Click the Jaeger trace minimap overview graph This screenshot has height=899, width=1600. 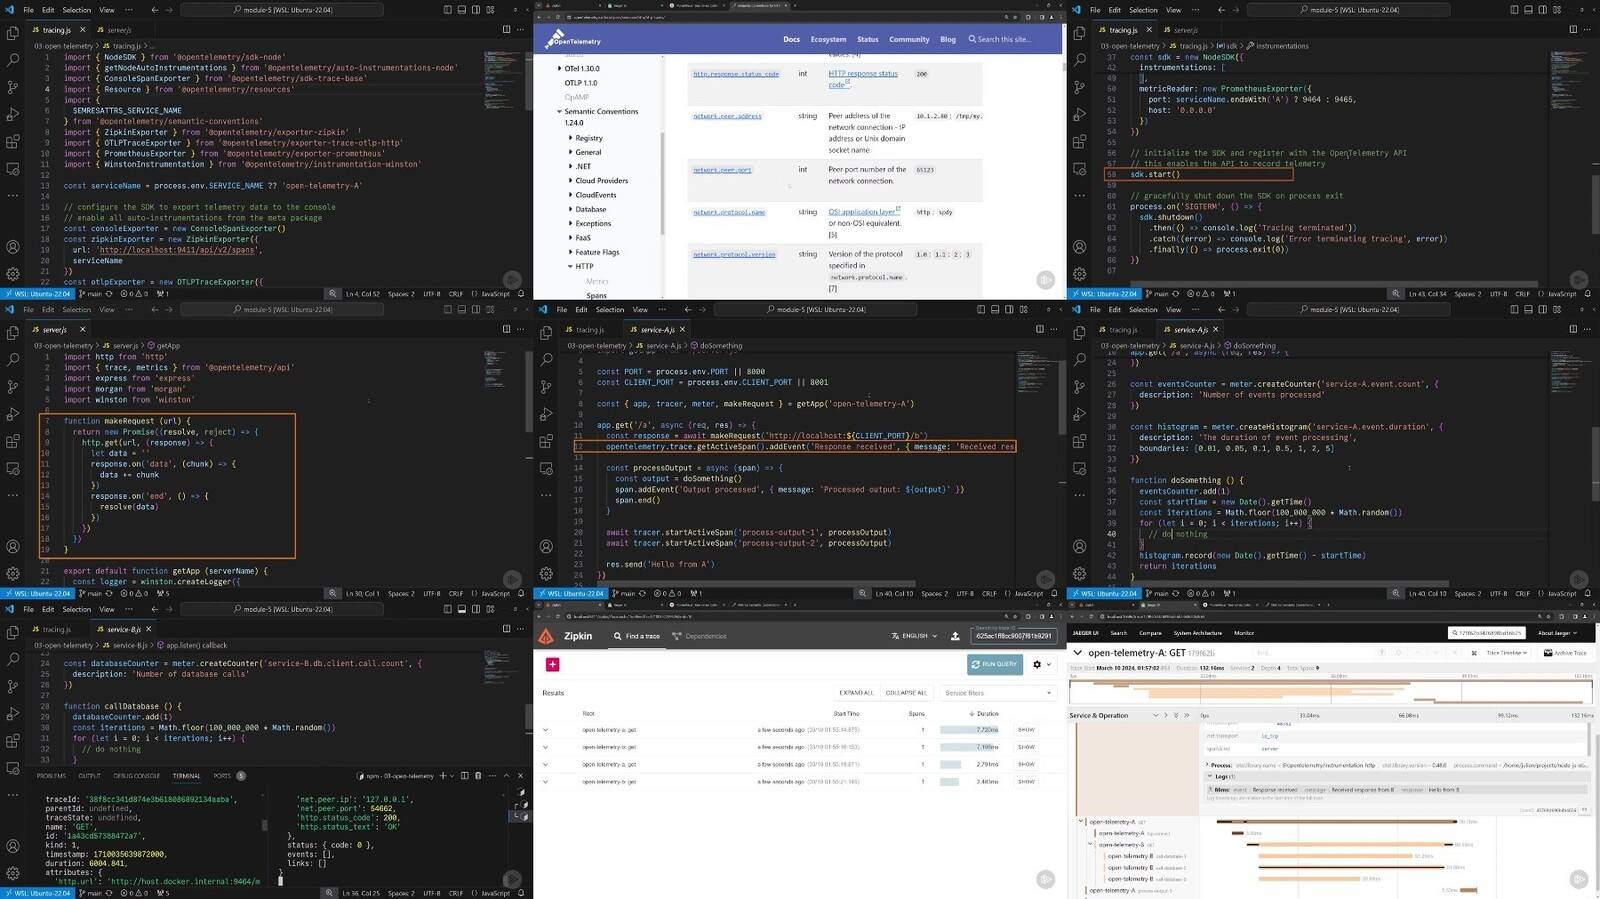point(1330,691)
